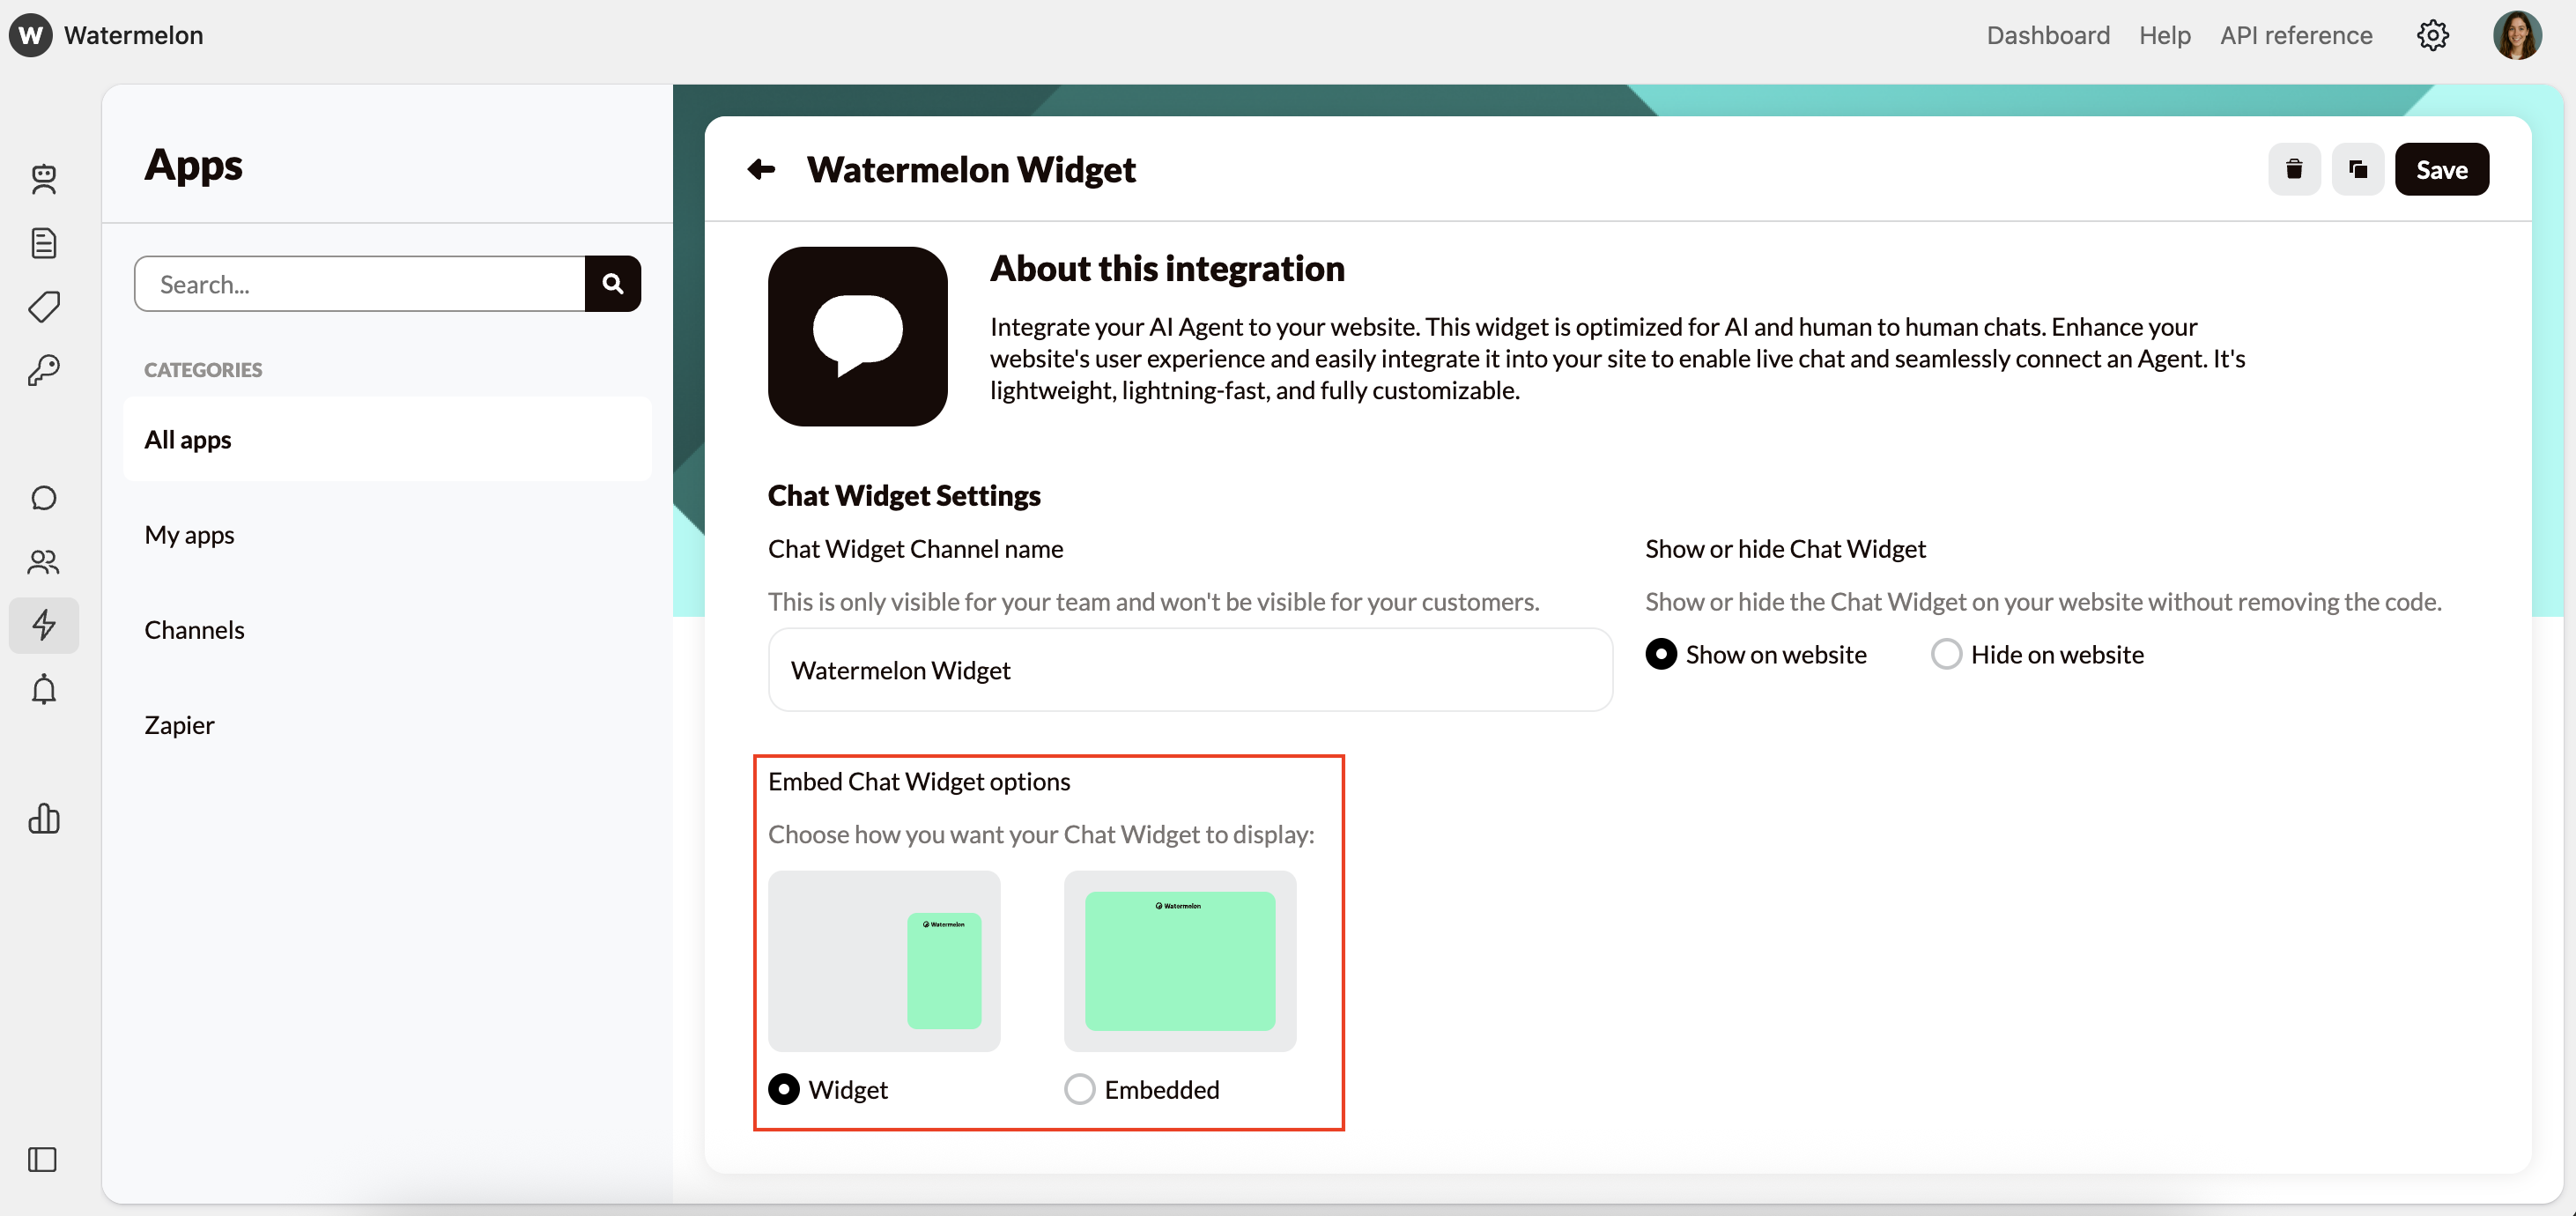Select the tag/labels icon in sidebar
This screenshot has width=2576, height=1216.
tap(43, 307)
